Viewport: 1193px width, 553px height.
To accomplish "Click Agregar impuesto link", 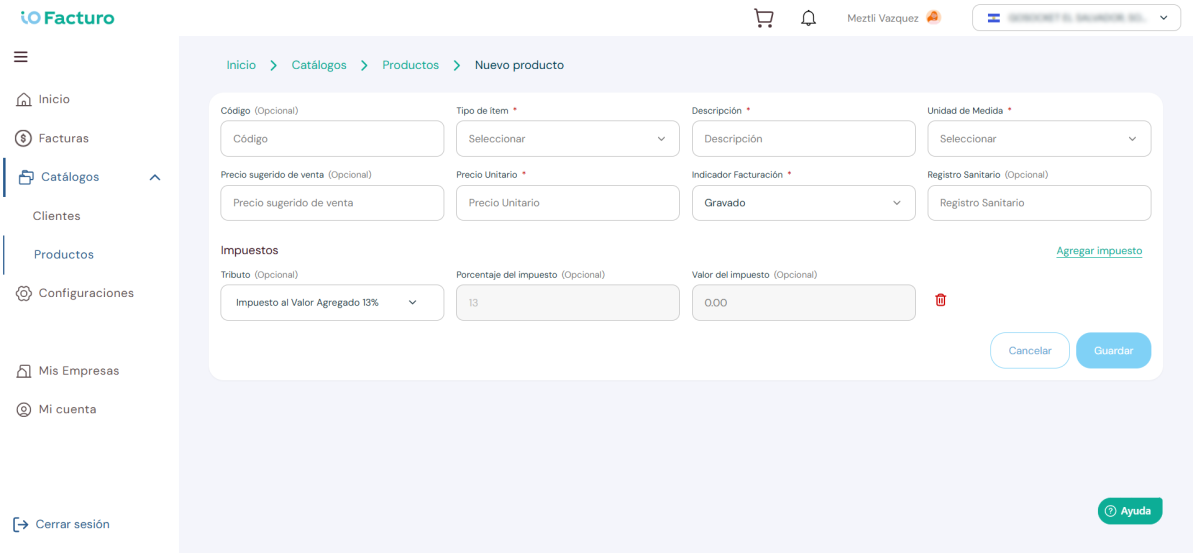I will (x=1099, y=251).
